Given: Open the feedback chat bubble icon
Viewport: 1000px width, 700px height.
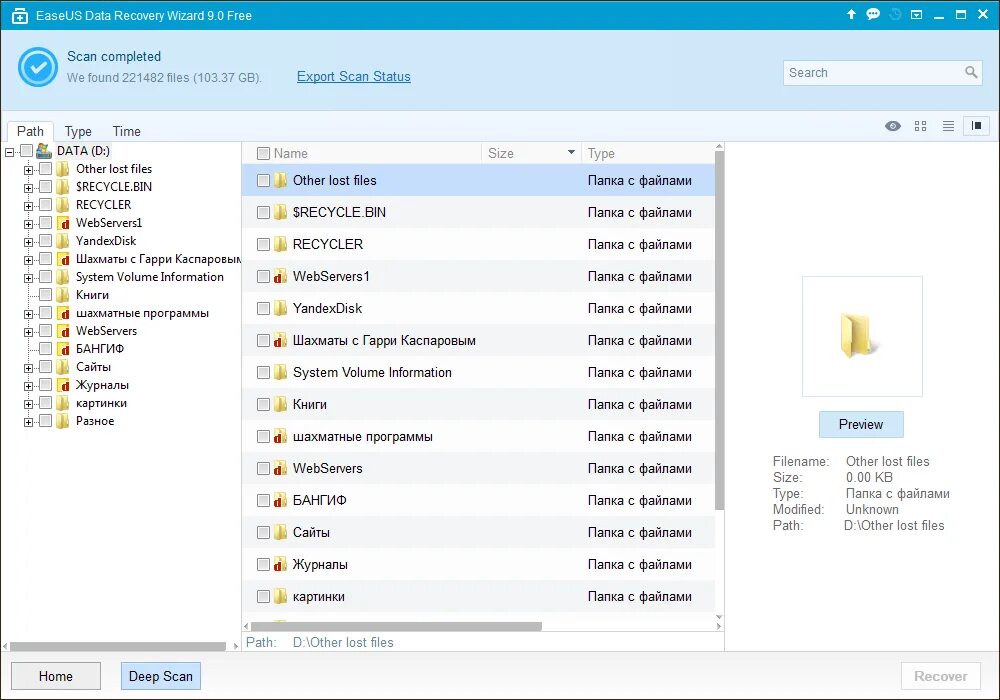Looking at the screenshot, I should click(x=873, y=14).
